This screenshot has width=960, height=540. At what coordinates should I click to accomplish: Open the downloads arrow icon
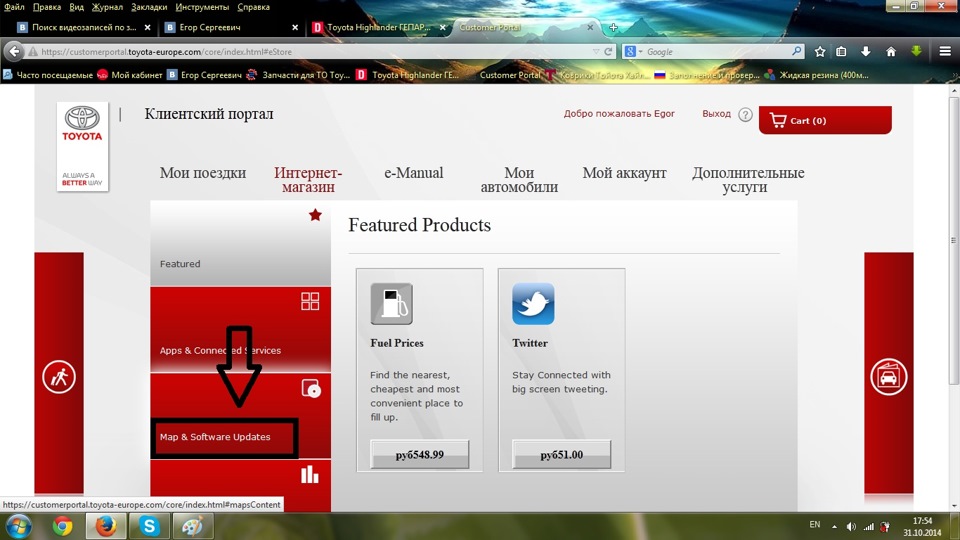coord(865,51)
